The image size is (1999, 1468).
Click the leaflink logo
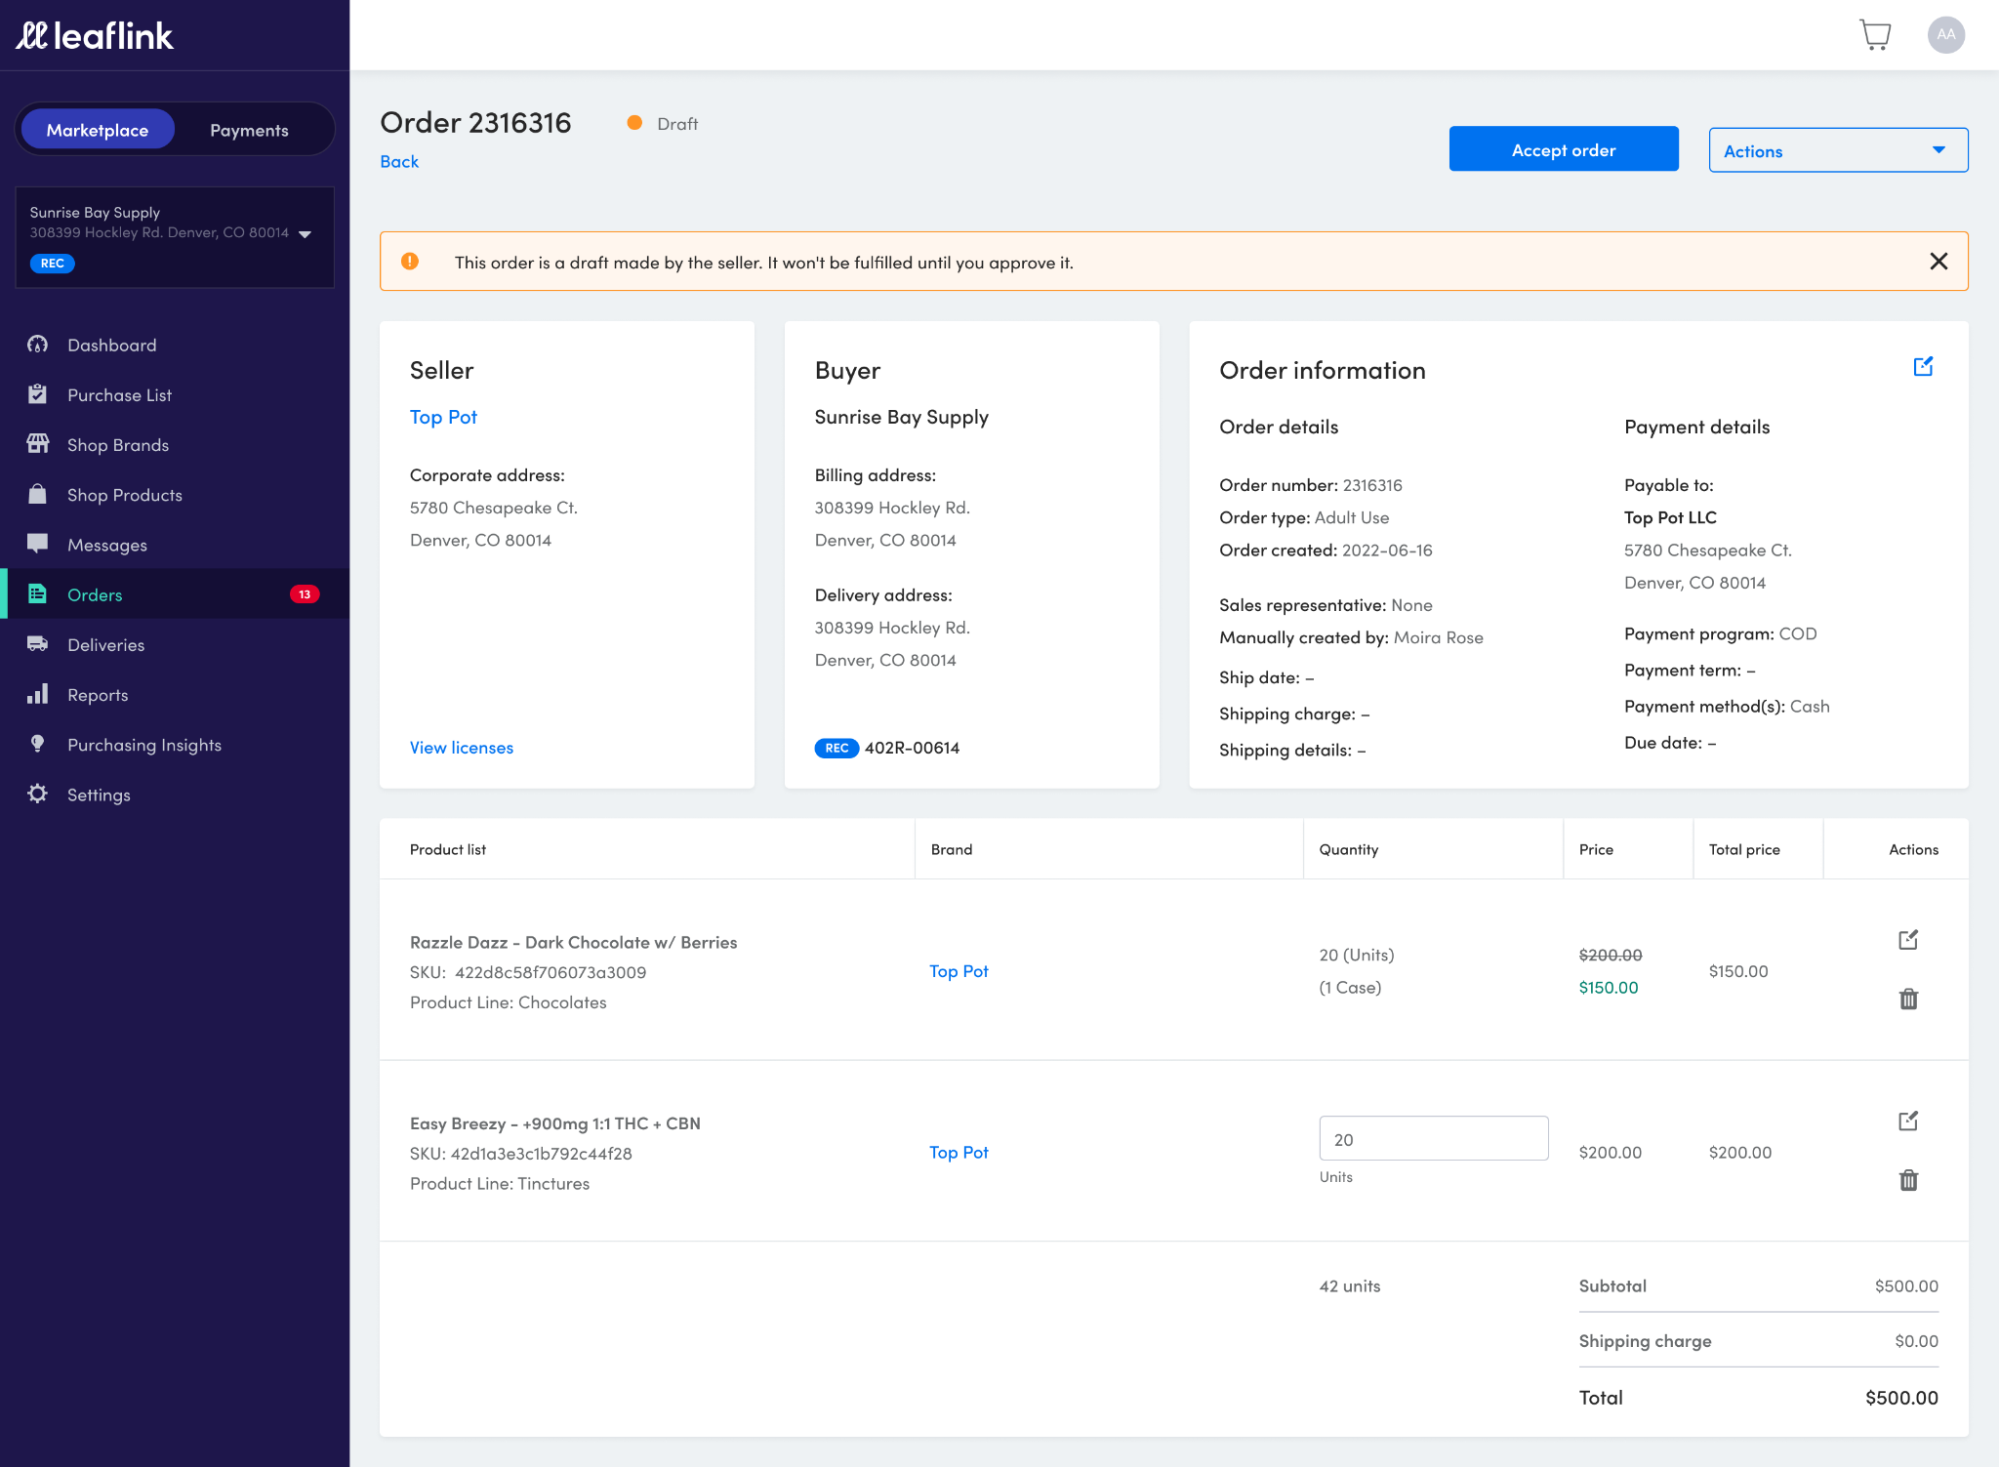(x=95, y=36)
